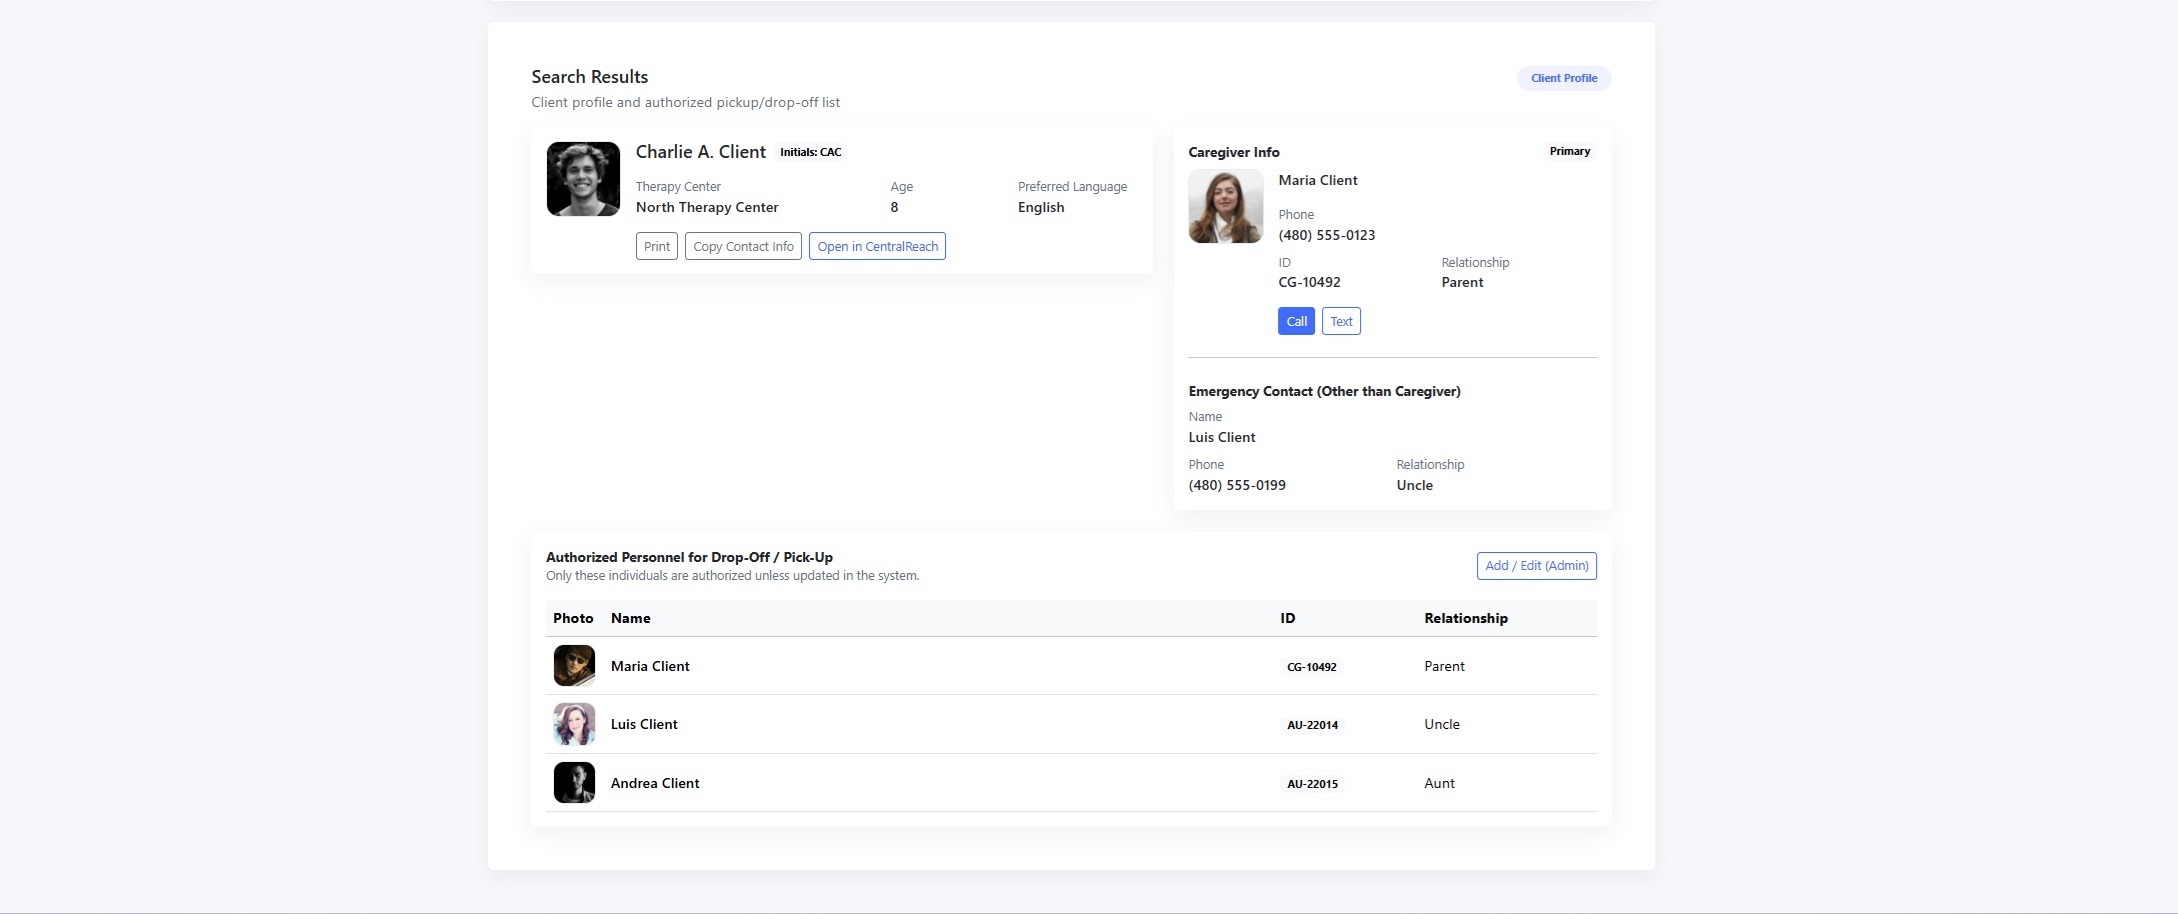
Task: Text the primary caregiver
Action: tap(1341, 322)
